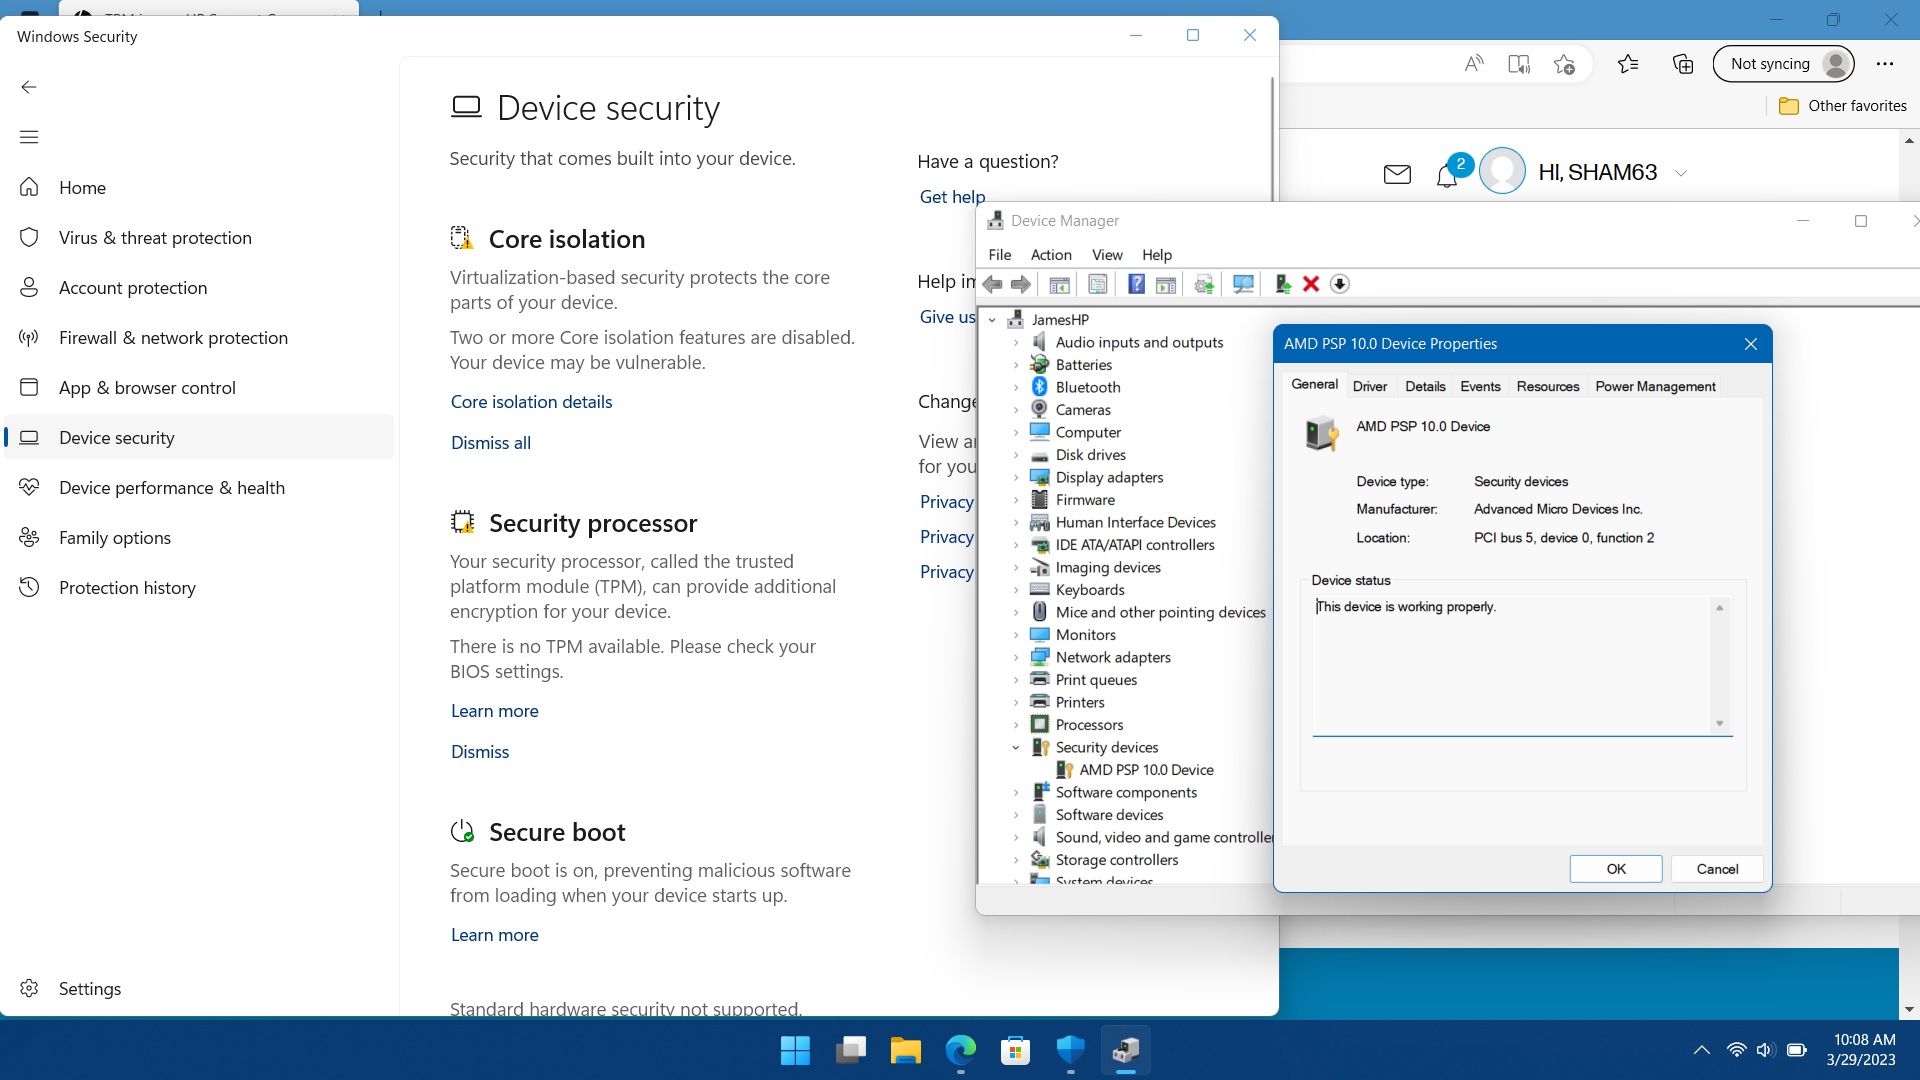Expand the Network adapters node

[x=1016, y=658]
